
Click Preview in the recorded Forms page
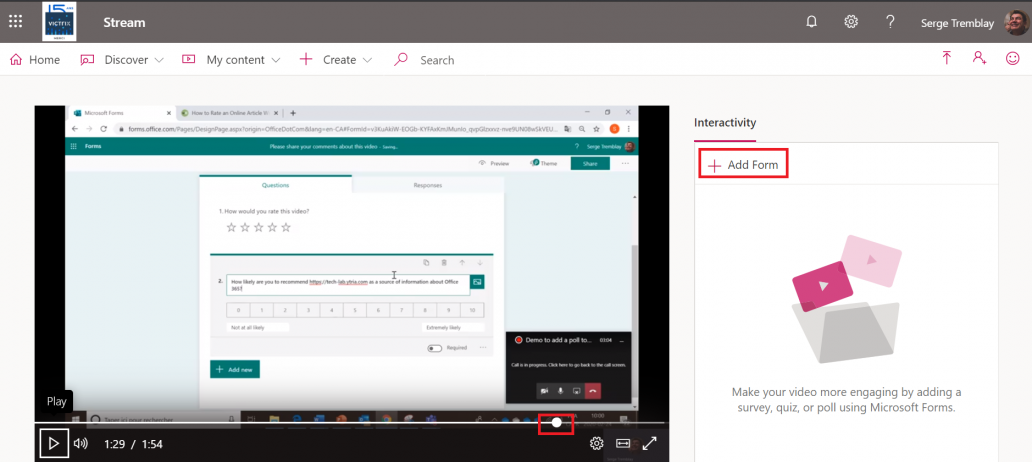pyautogui.click(x=494, y=163)
